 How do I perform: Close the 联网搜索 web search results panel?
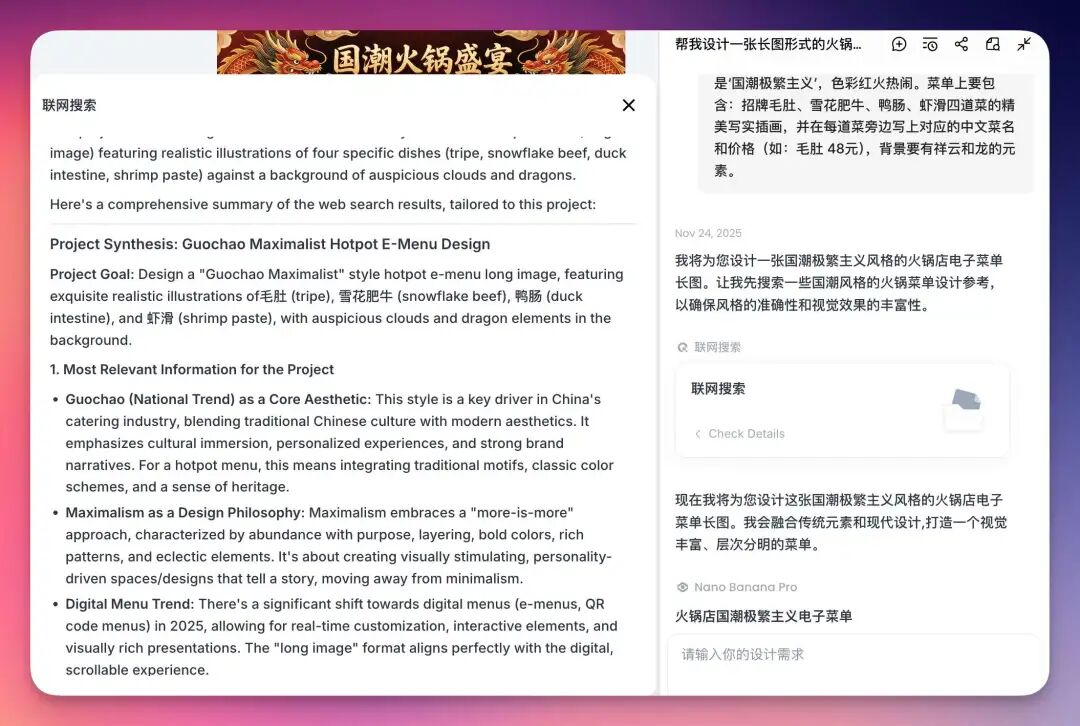tap(628, 105)
